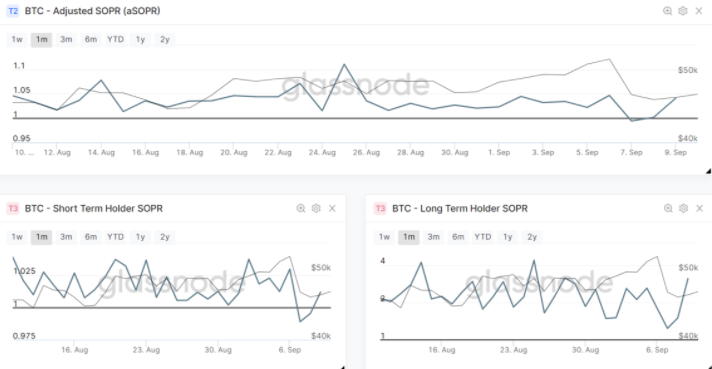
Task: Set Long Term Holder chart to 6m
Action: pyautogui.click(x=458, y=237)
